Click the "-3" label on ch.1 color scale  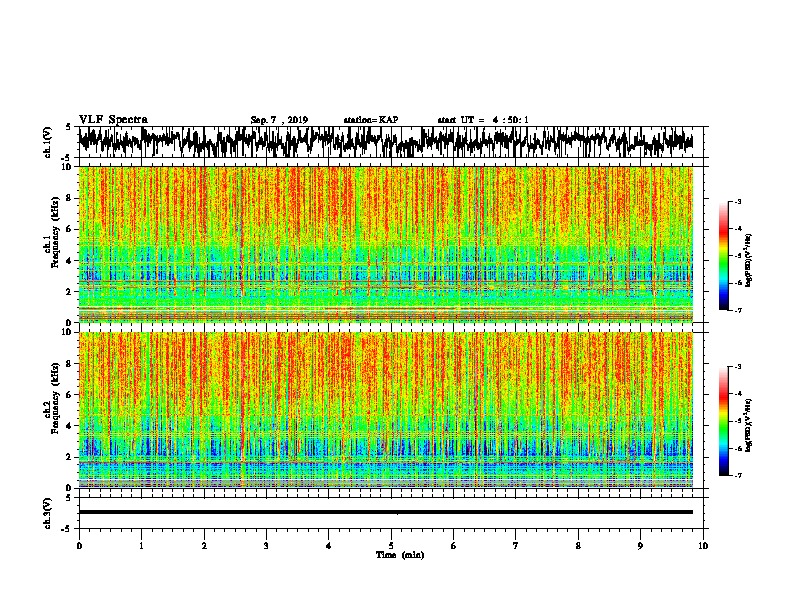point(737,202)
